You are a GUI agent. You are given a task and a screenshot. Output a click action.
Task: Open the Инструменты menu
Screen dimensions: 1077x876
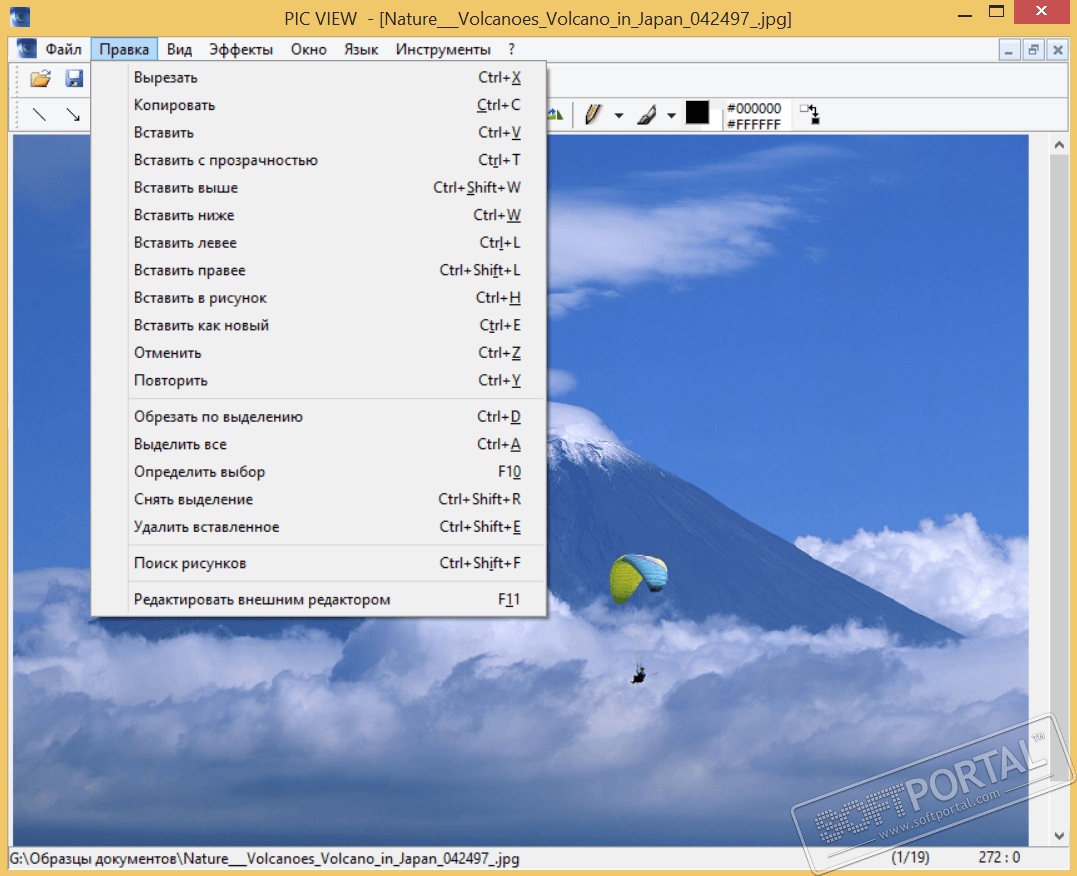tap(443, 49)
